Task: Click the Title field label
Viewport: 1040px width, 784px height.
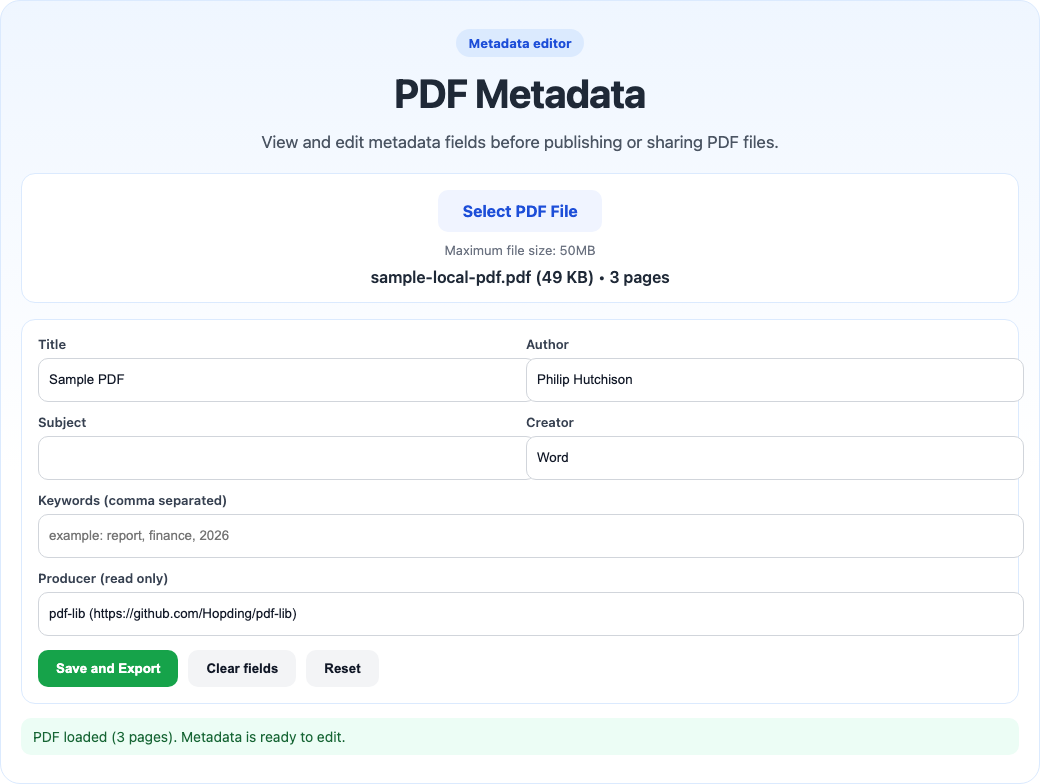Action: point(51,344)
